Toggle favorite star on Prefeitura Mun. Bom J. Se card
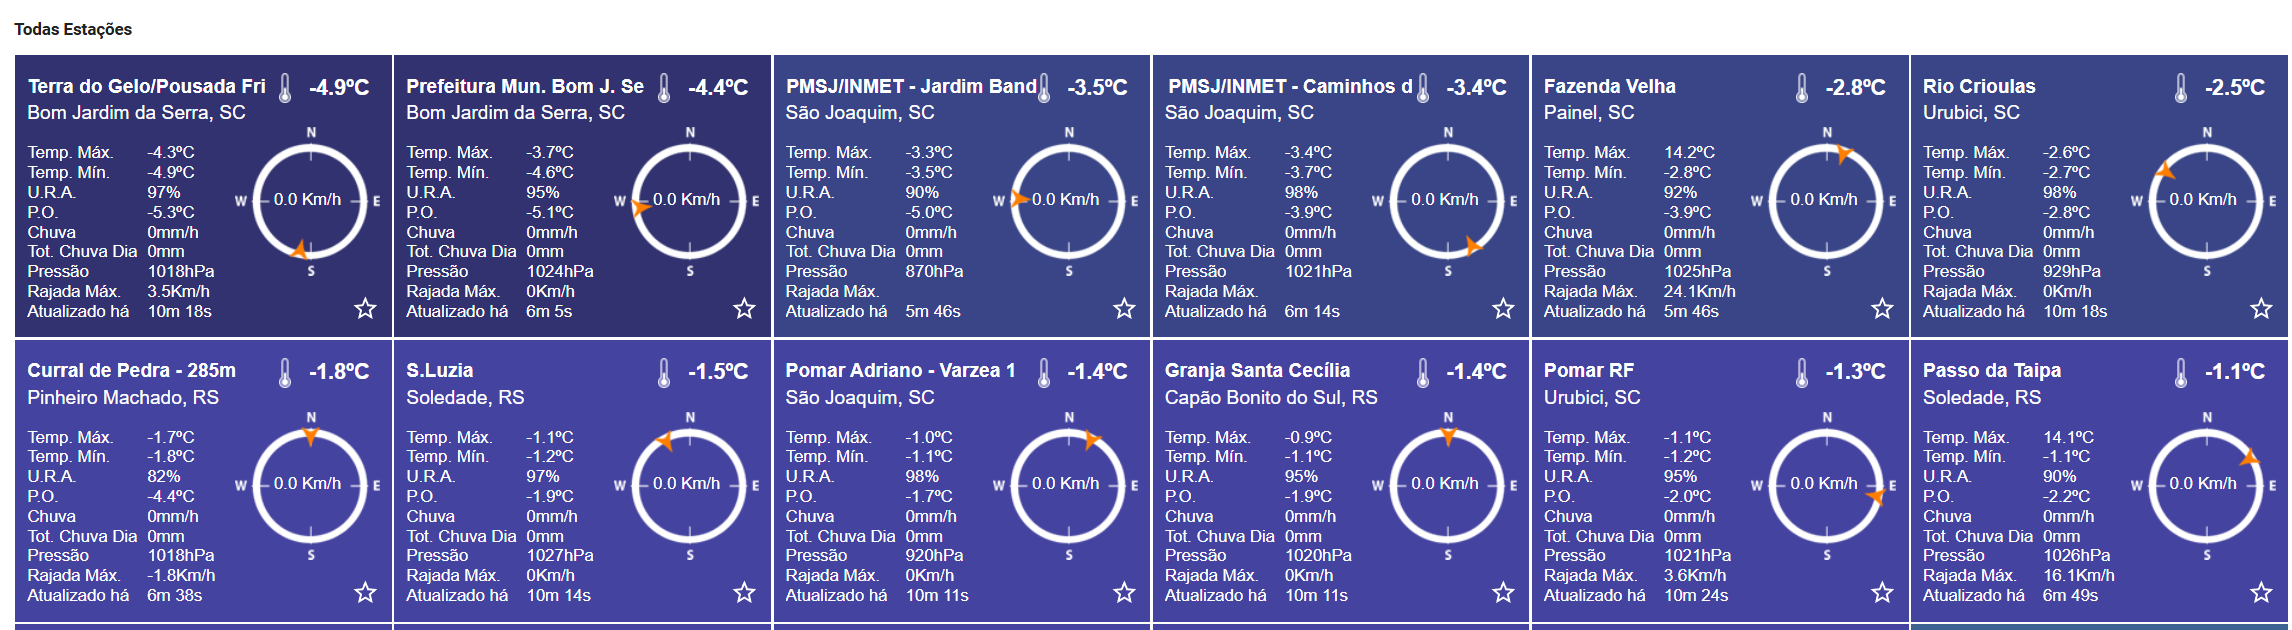Screen dimensions: 2292x630 click(x=744, y=308)
